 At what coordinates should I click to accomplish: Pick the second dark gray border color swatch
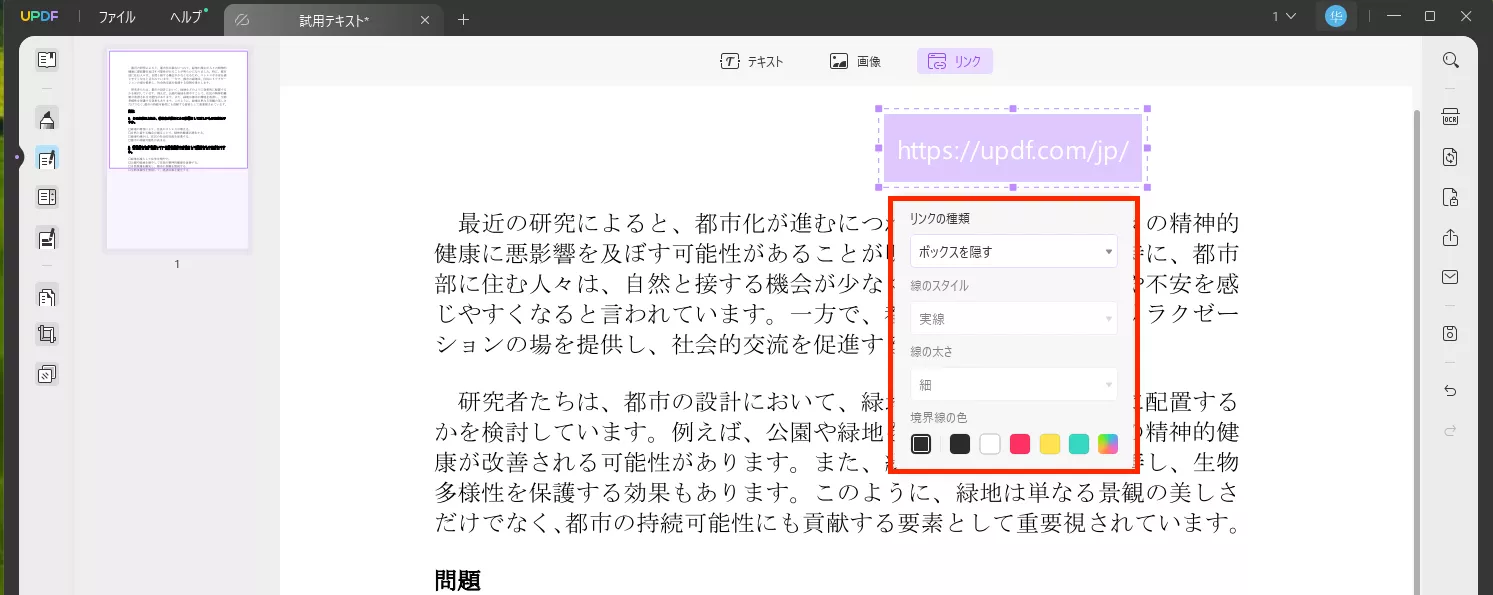(960, 444)
